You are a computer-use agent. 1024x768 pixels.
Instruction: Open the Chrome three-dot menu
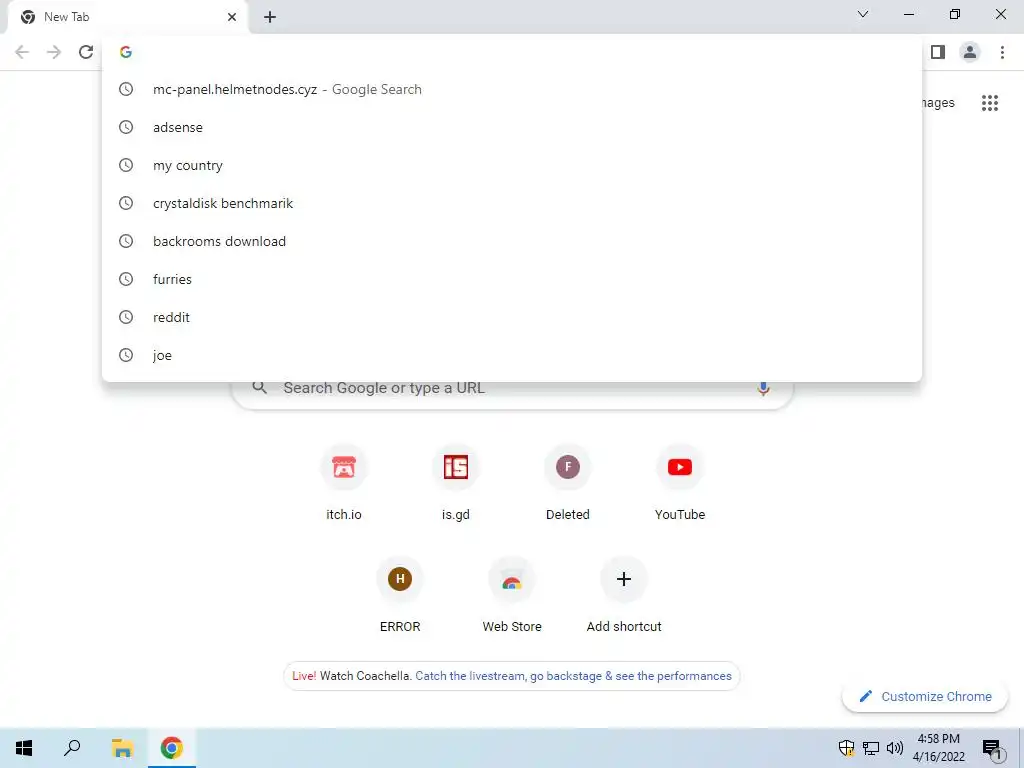pos(1002,52)
